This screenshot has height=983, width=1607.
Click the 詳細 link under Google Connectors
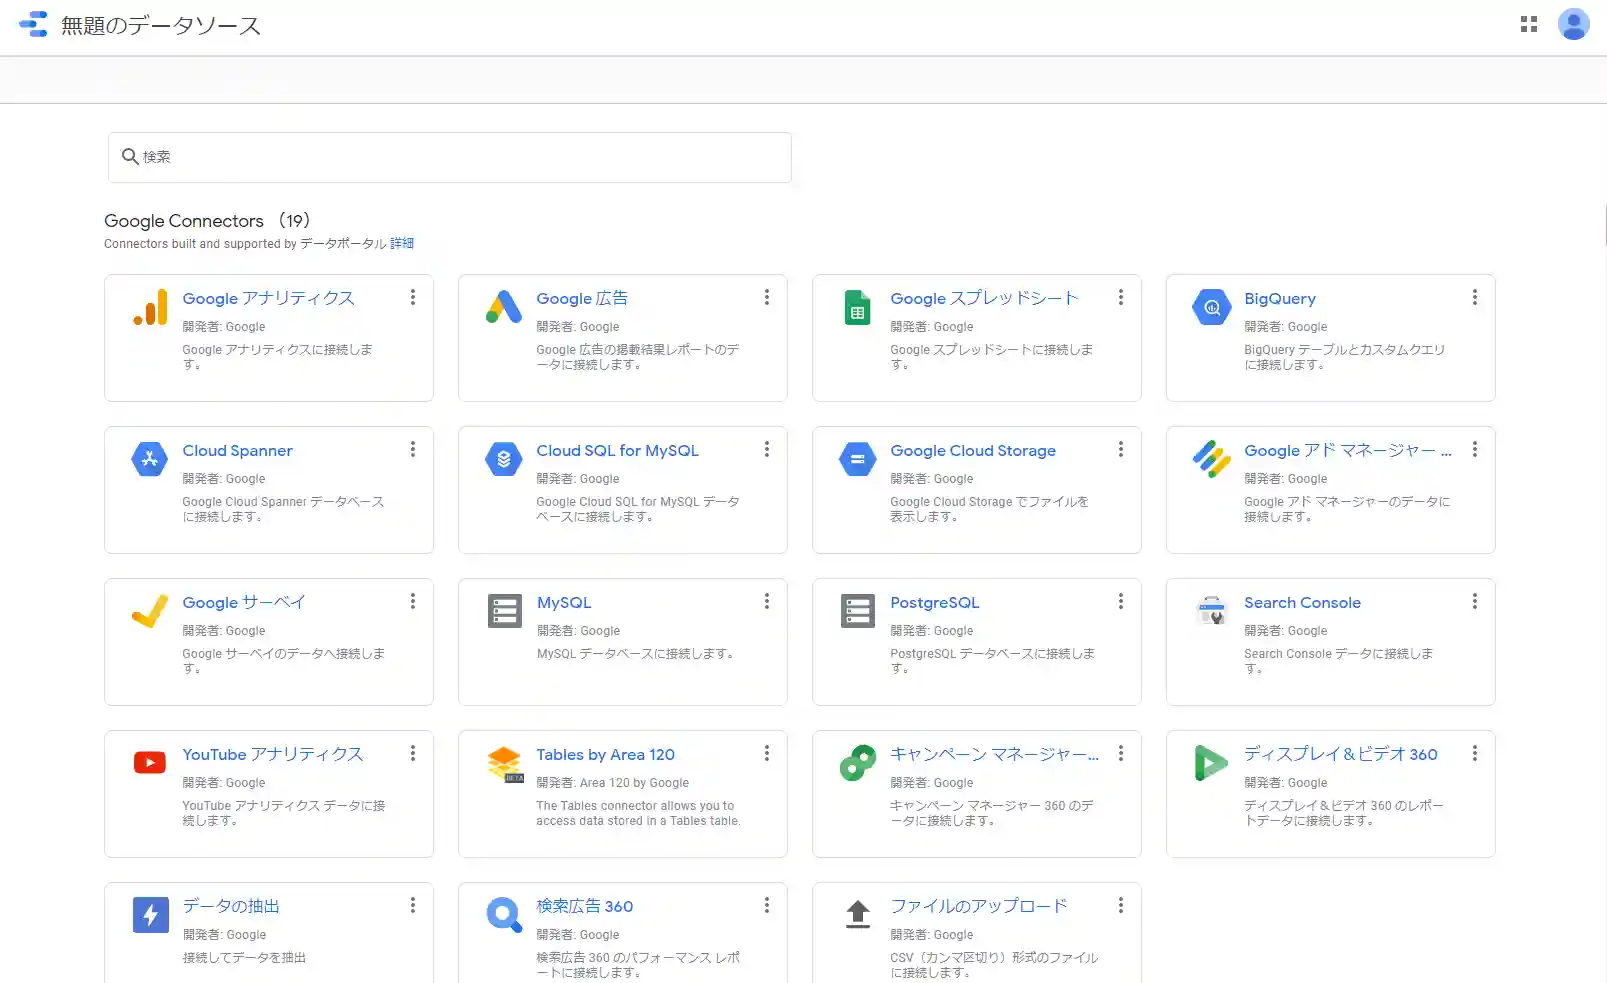tap(402, 244)
